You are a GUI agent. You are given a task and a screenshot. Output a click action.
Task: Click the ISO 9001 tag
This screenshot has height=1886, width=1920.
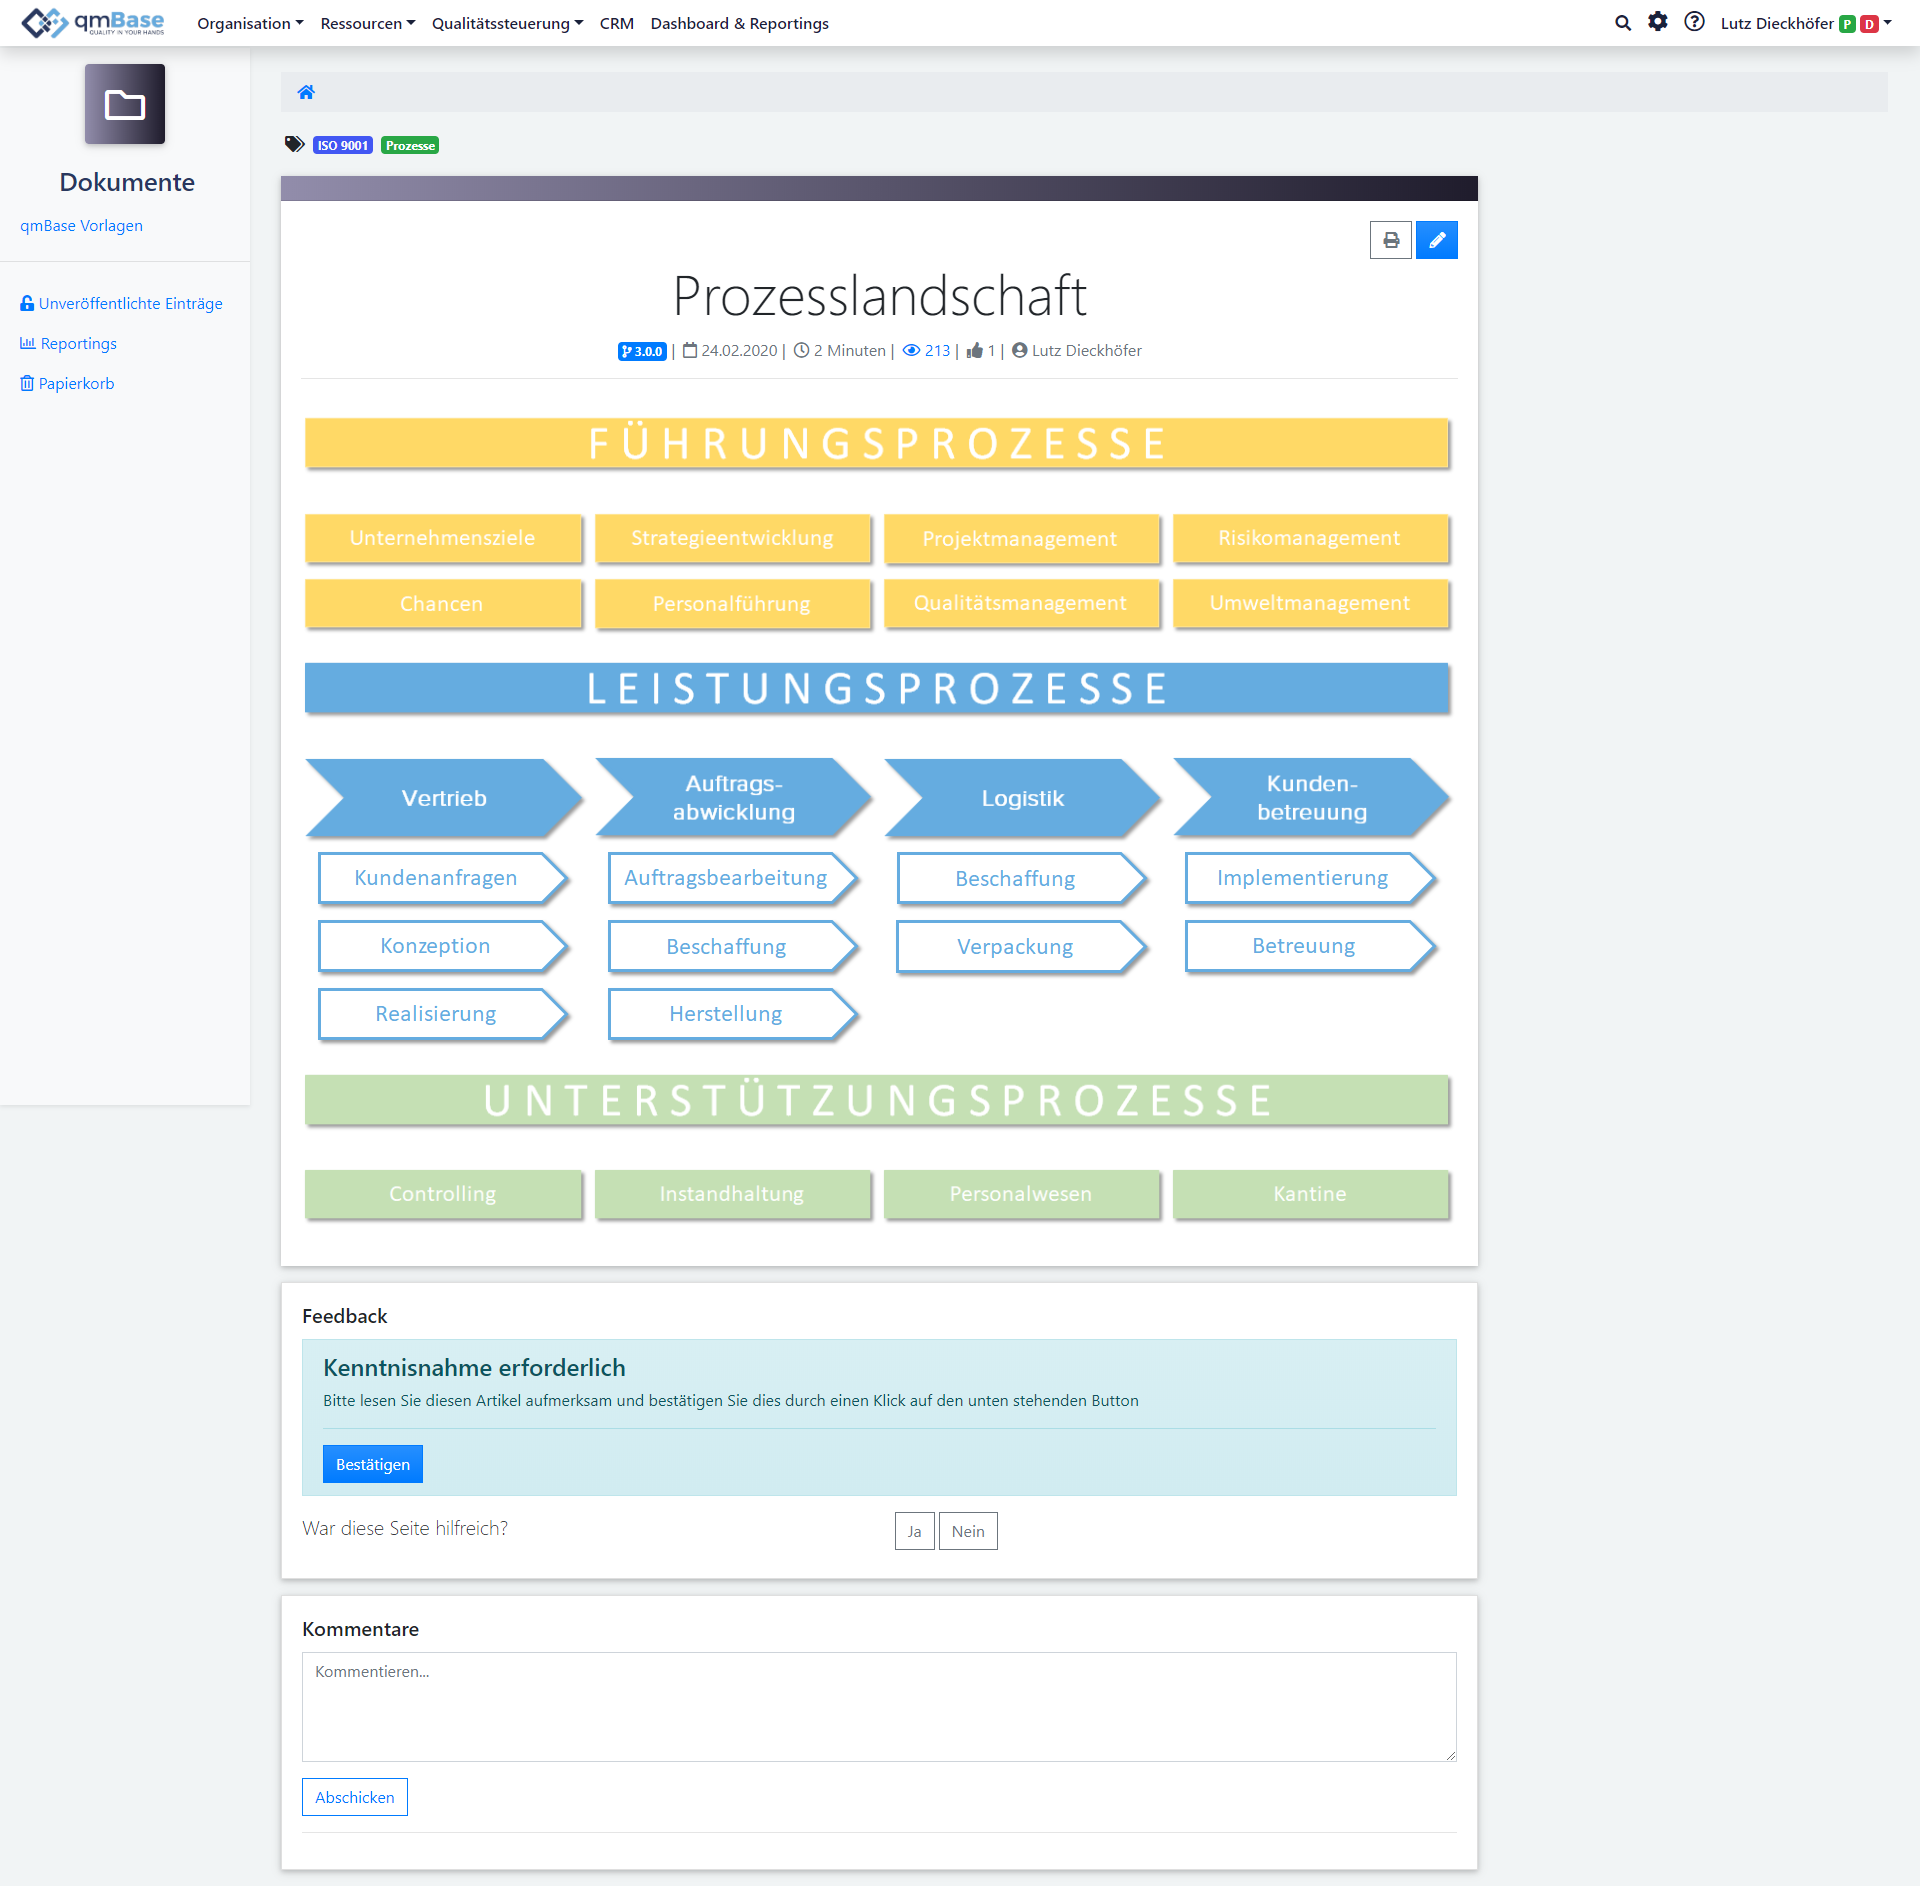(342, 145)
